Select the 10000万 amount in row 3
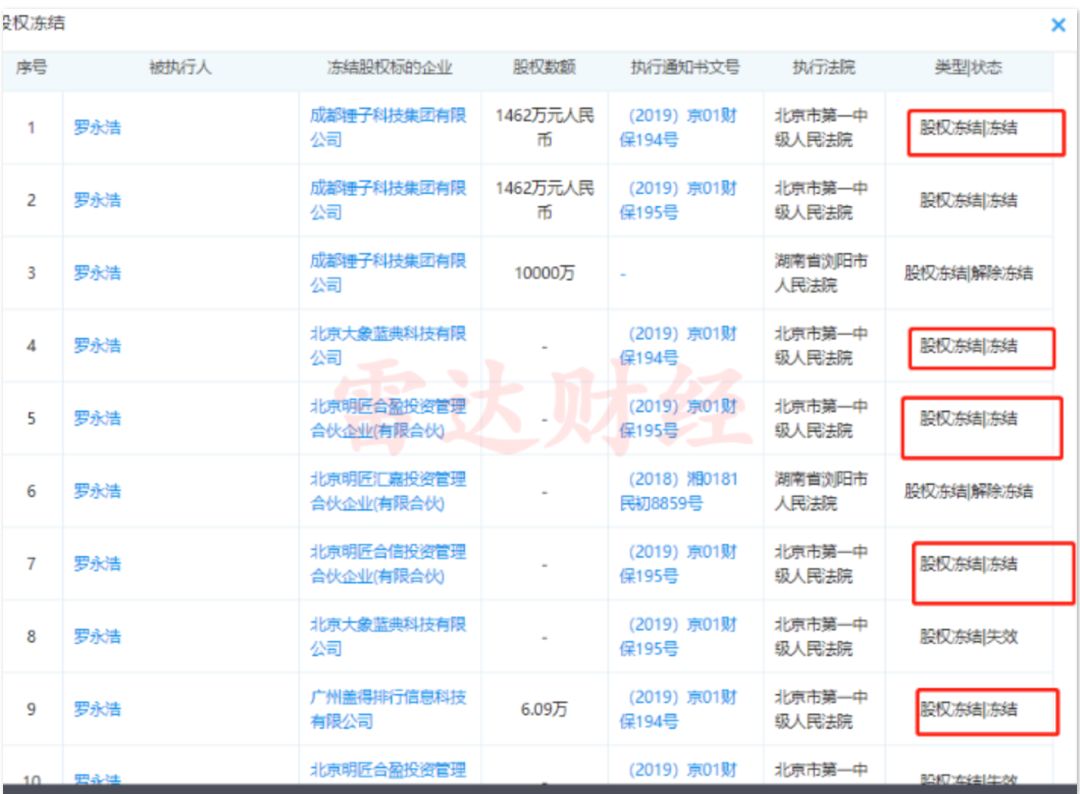 coord(544,273)
